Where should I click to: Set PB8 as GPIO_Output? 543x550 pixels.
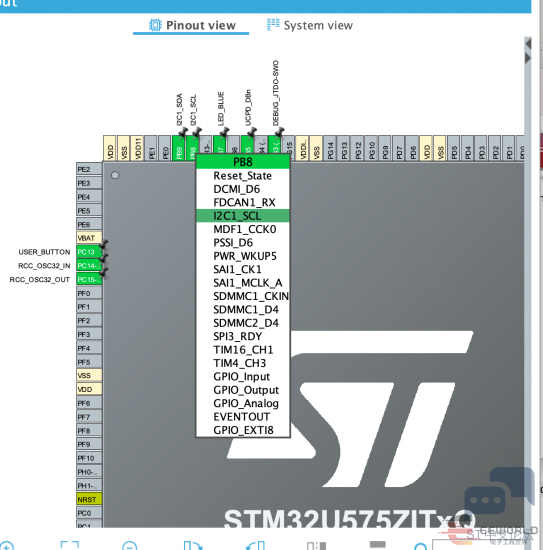(x=243, y=390)
